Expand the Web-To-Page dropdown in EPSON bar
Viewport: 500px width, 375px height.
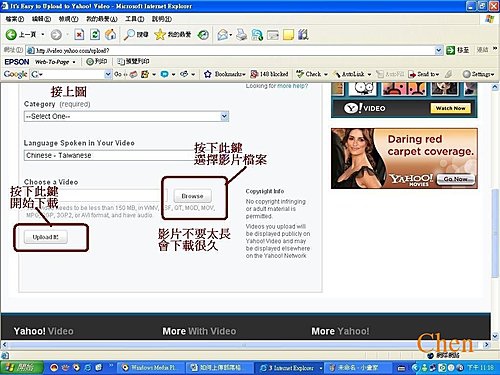click(x=74, y=62)
